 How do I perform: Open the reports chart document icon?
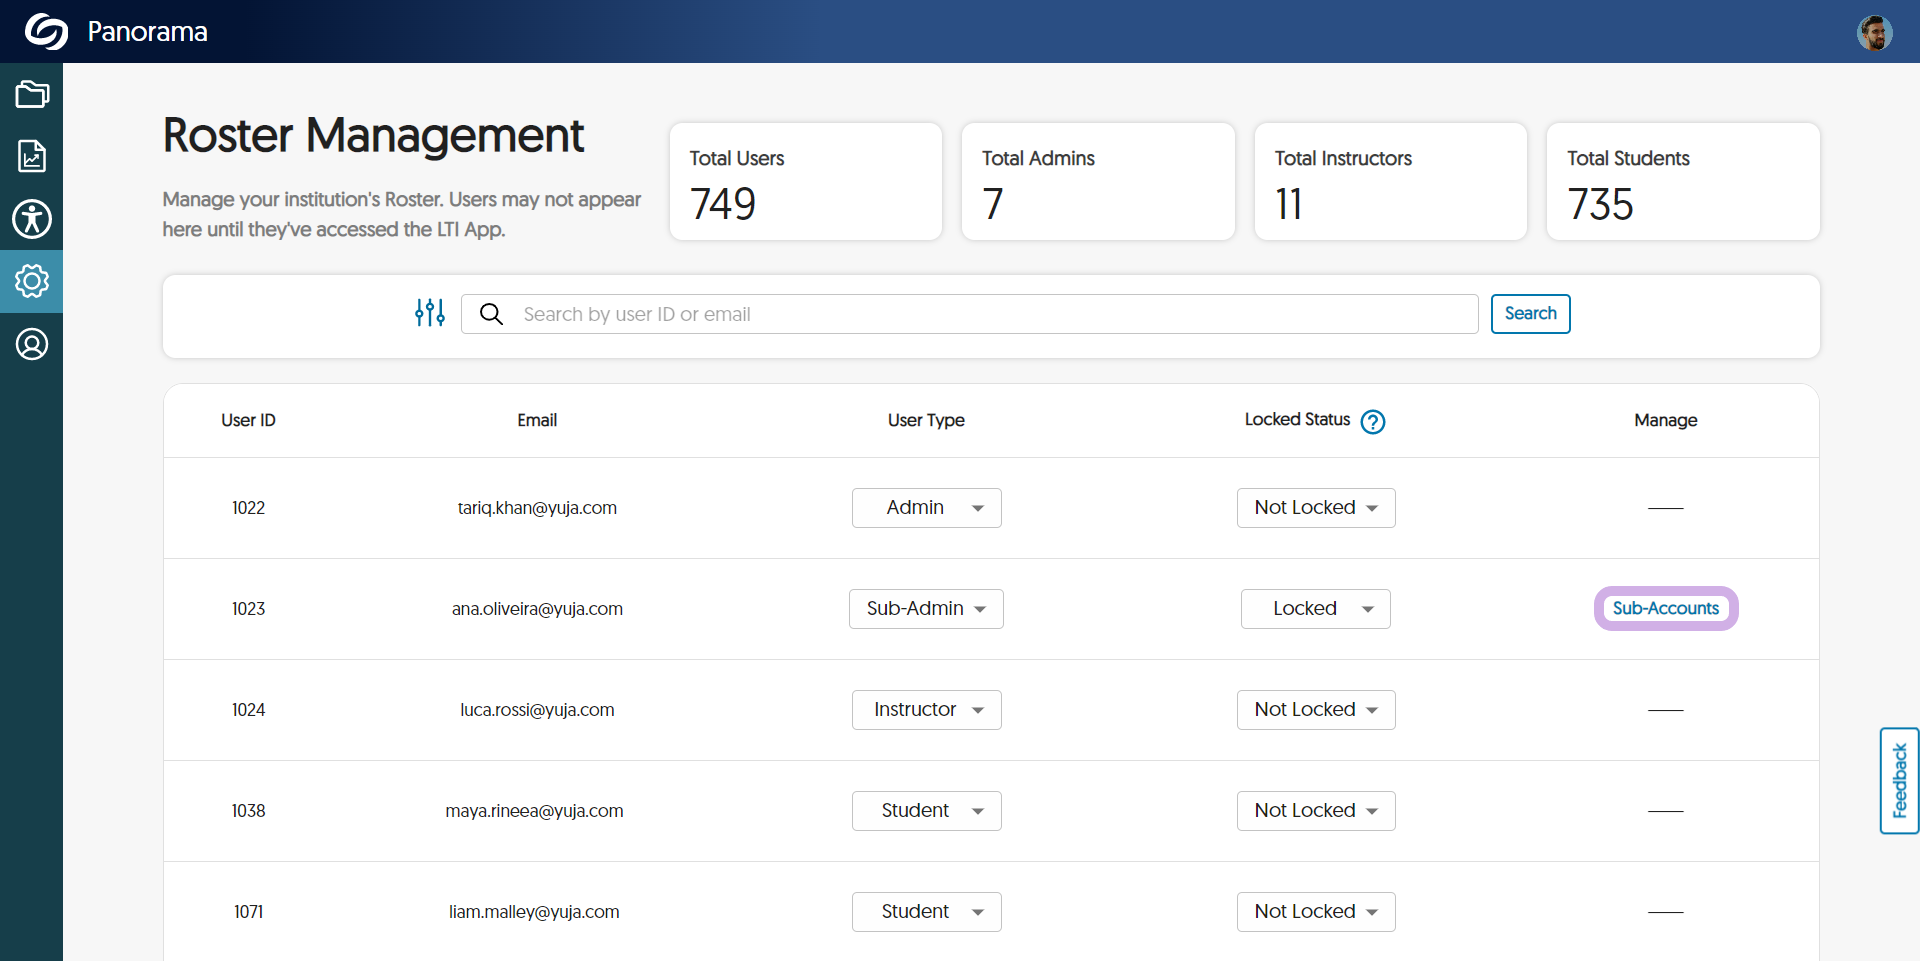click(32, 156)
